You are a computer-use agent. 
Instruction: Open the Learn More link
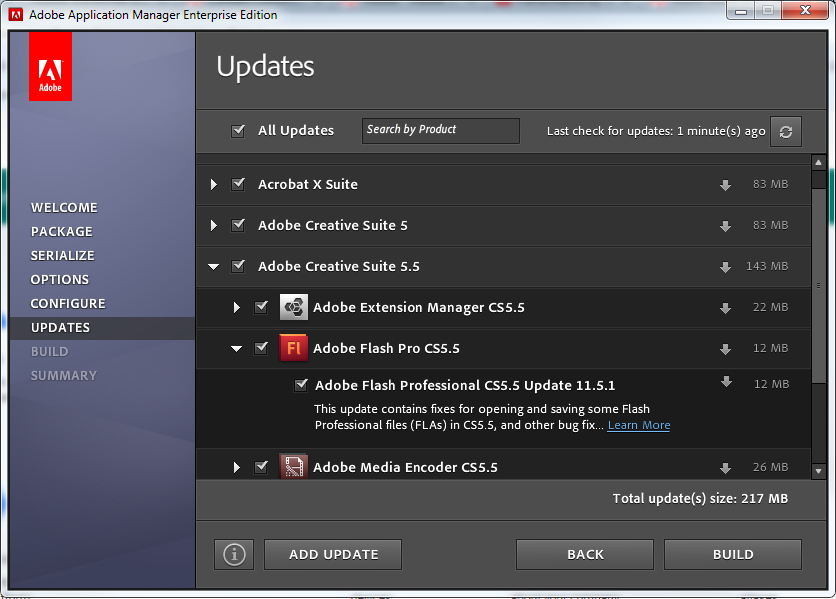coord(638,424)
